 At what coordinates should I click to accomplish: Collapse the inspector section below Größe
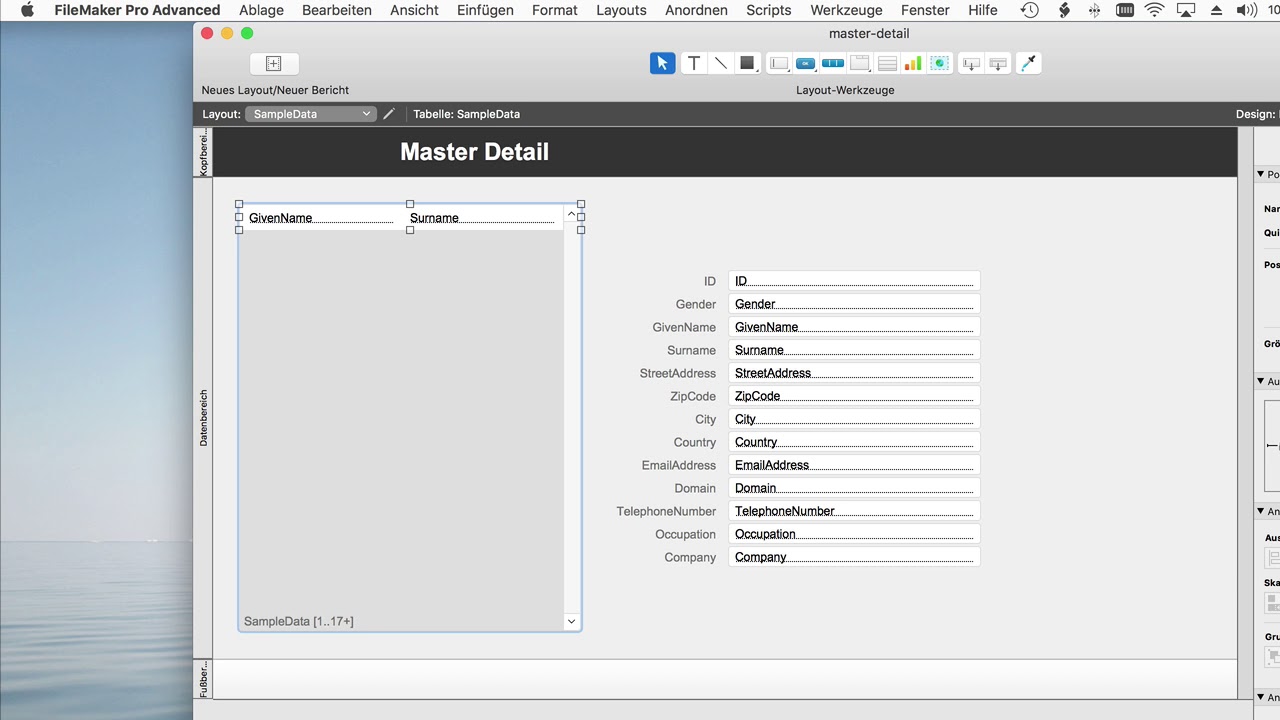click(x=1261, y=381)
